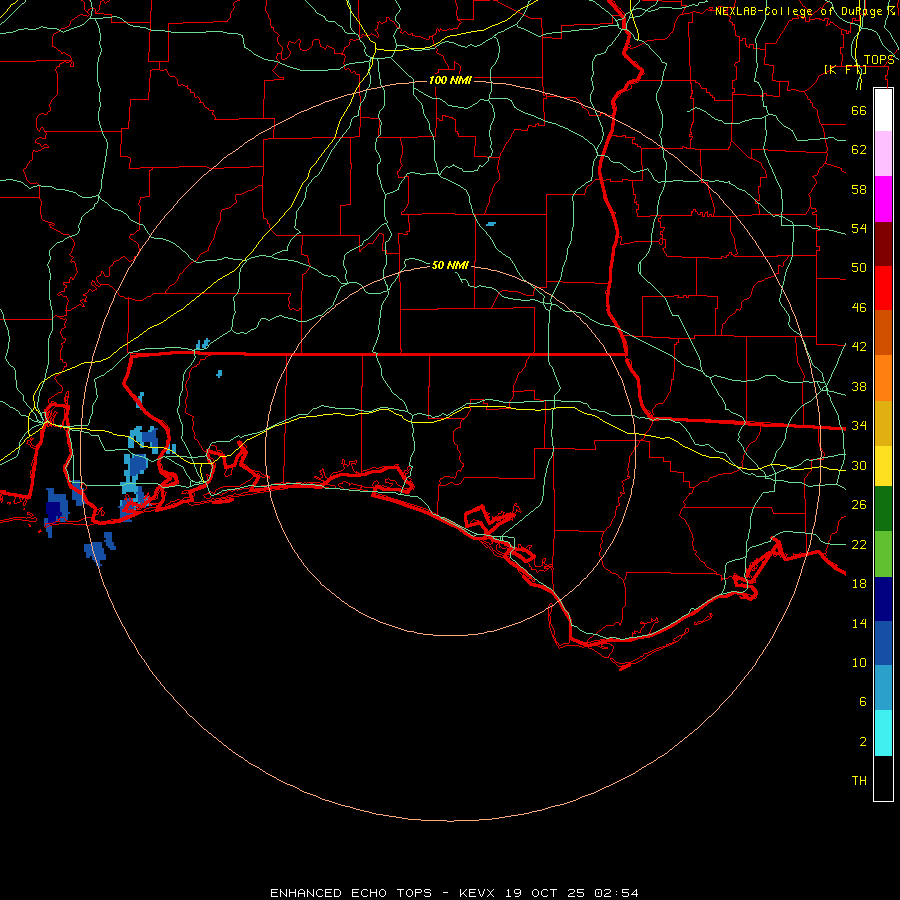Image resolution: width=900 pixels, height=900 pixels.
Task: Click the 'TOPS' legend title
Action: 878,60
